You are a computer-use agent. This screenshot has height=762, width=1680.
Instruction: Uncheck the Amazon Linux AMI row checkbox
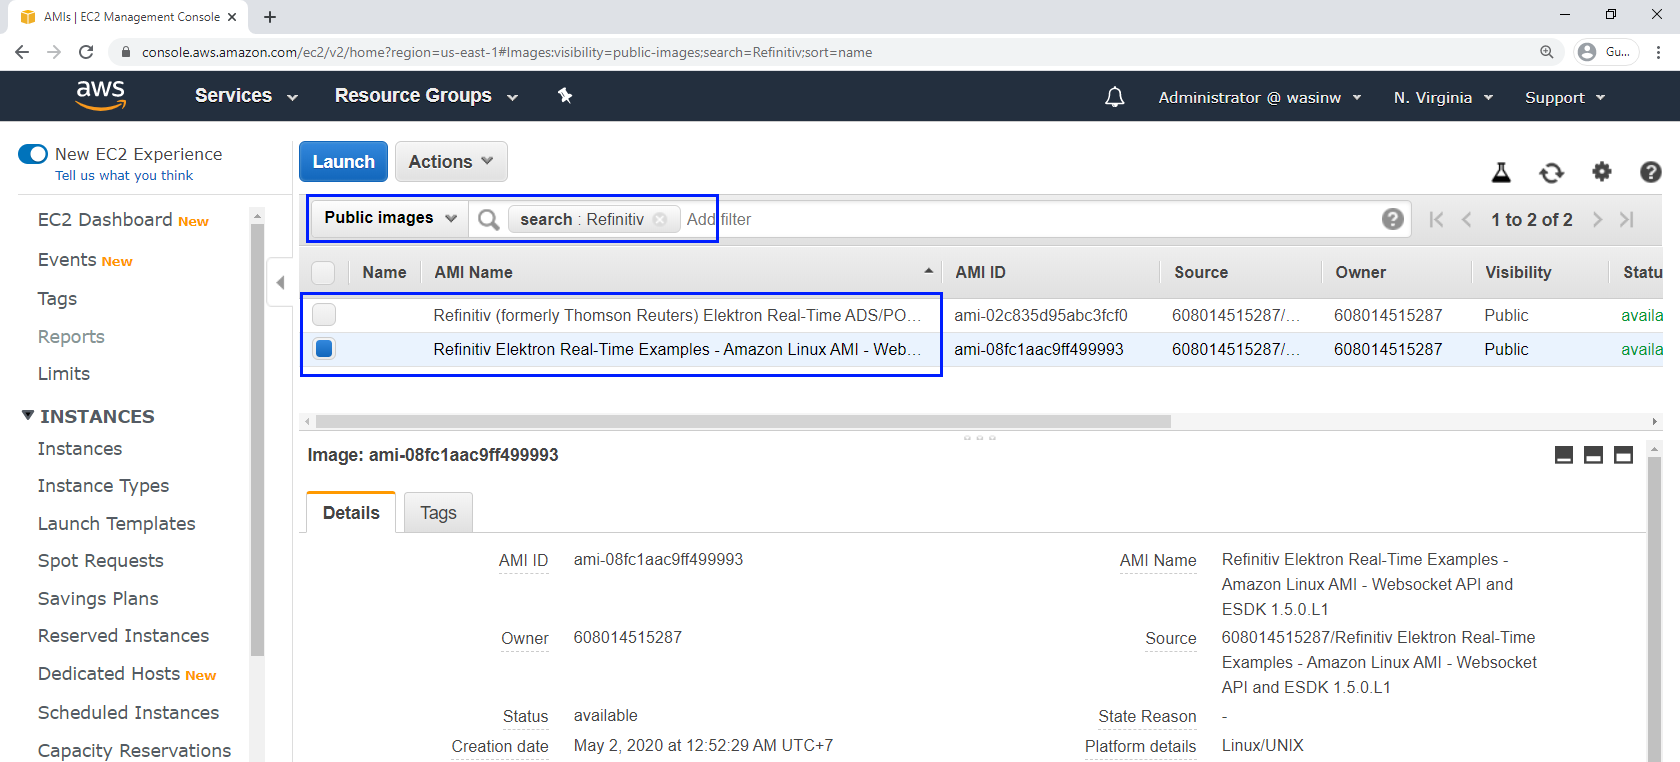[x=324, y=349]
